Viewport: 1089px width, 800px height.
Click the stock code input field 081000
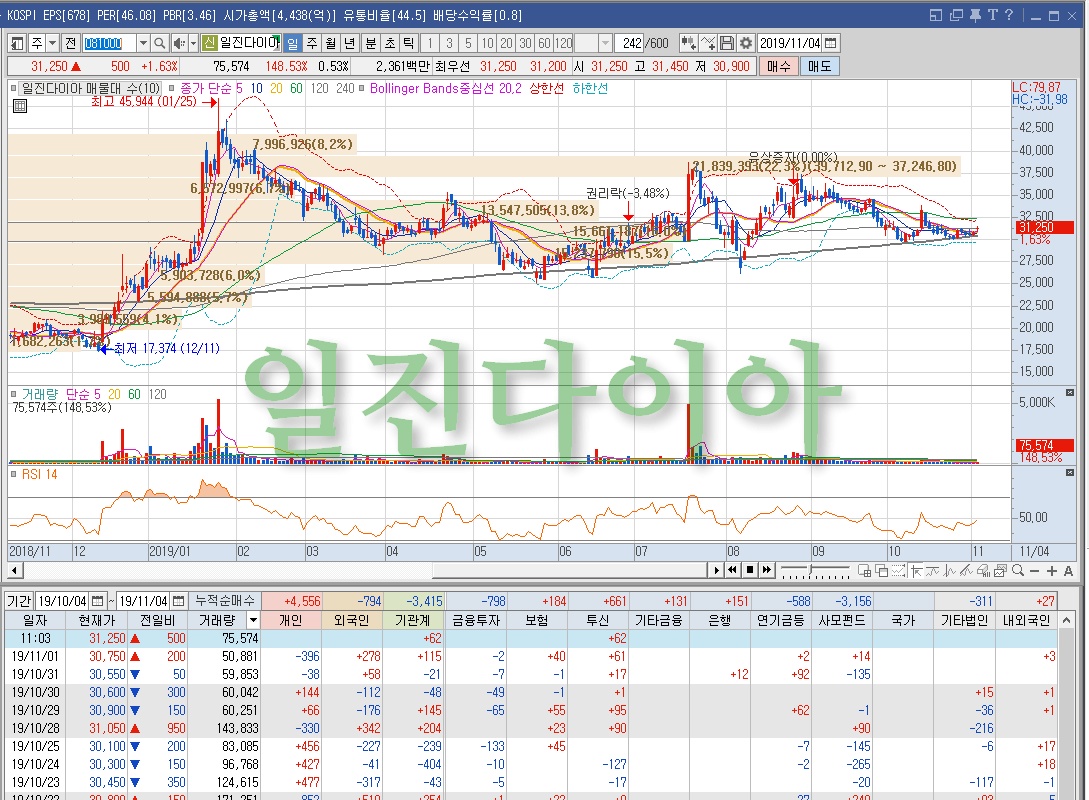pyautogui.click(x=109, y=43)
